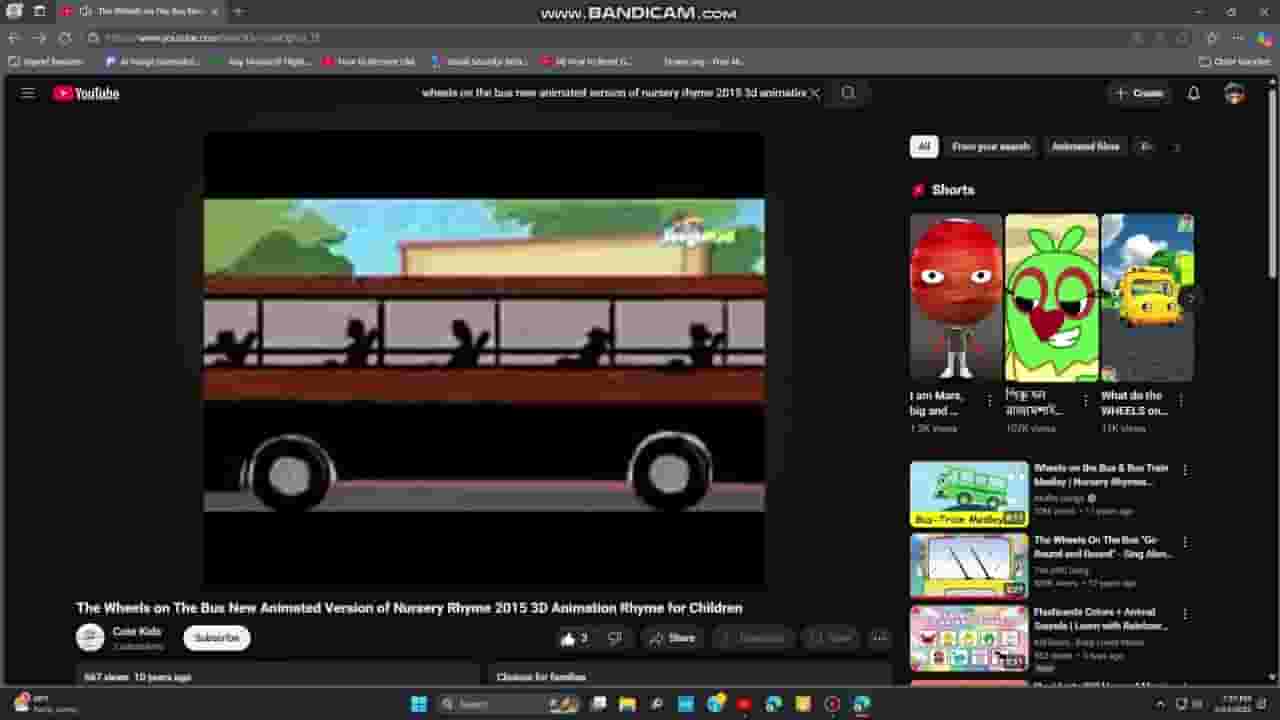Open options for Go Round and Round video
The image size is (1280, 720).
pos(1185,542)
